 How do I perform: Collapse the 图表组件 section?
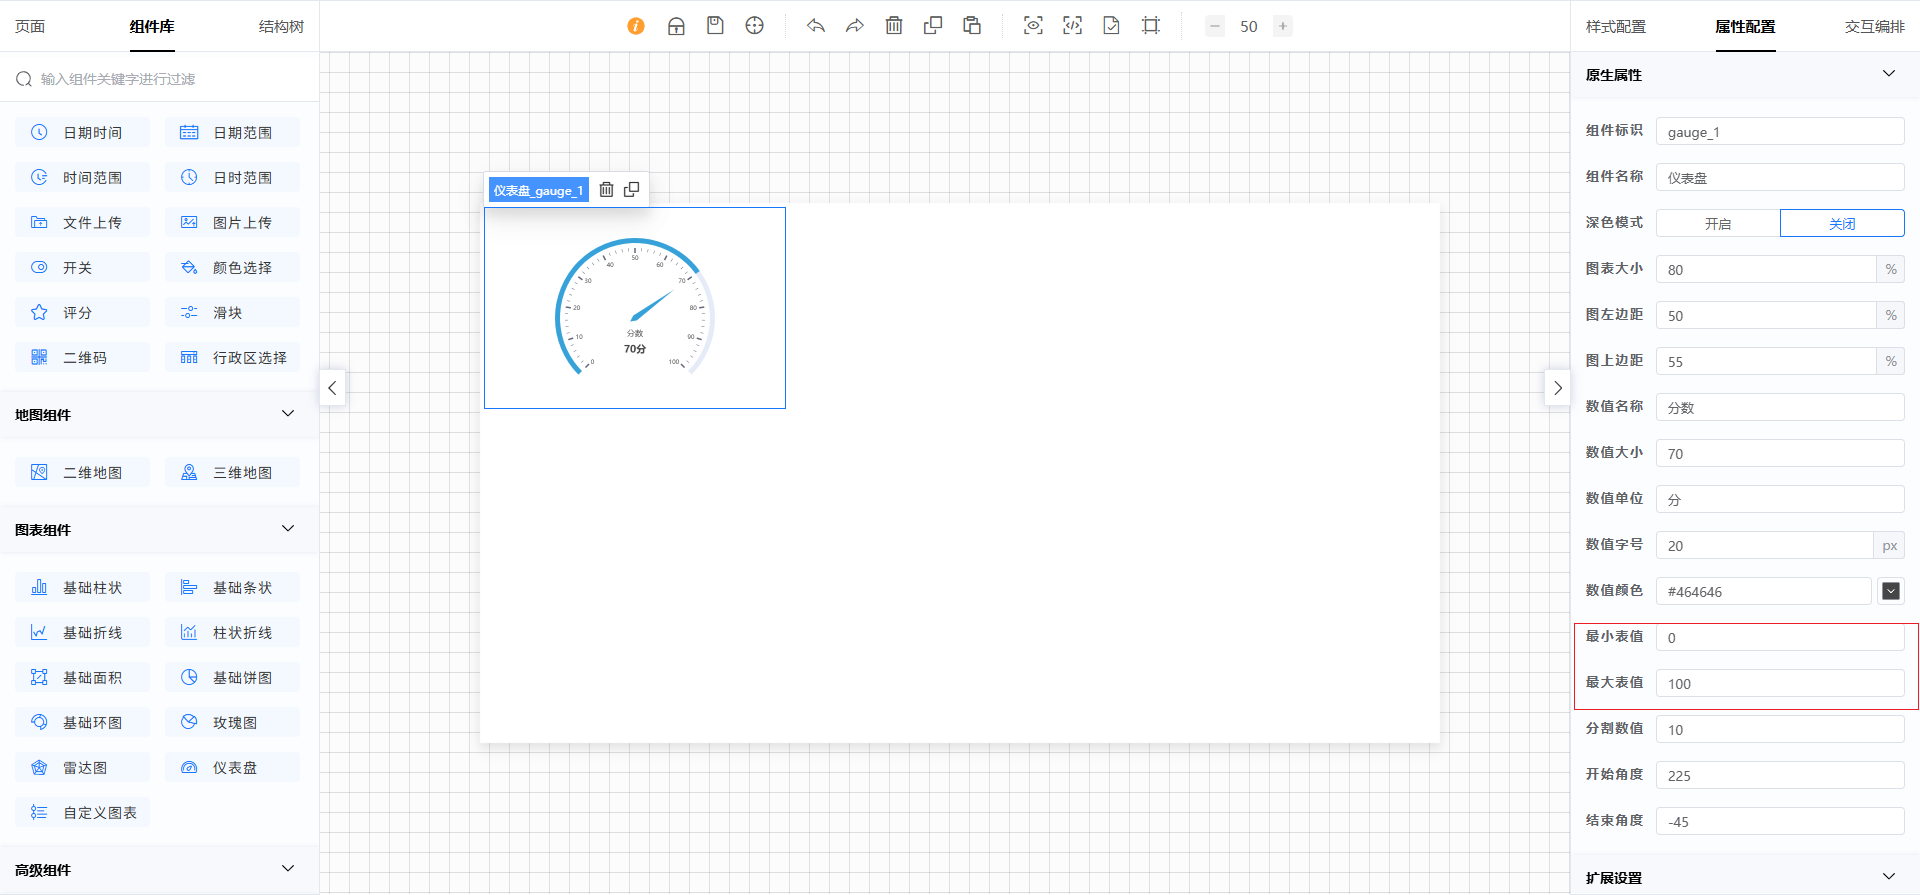pyautogui.click(x=288, y=529)
